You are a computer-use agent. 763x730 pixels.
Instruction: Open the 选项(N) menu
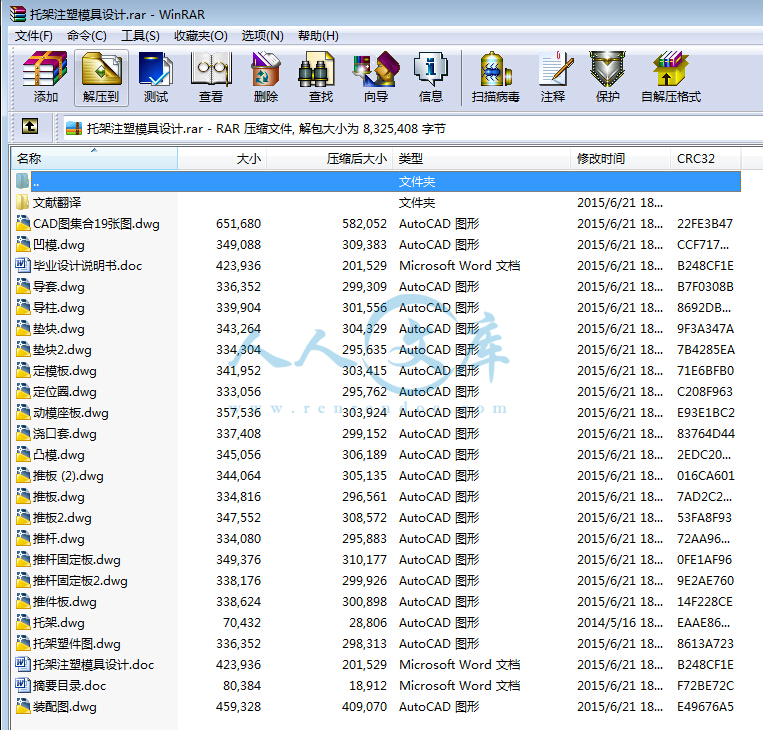[262, 36]
